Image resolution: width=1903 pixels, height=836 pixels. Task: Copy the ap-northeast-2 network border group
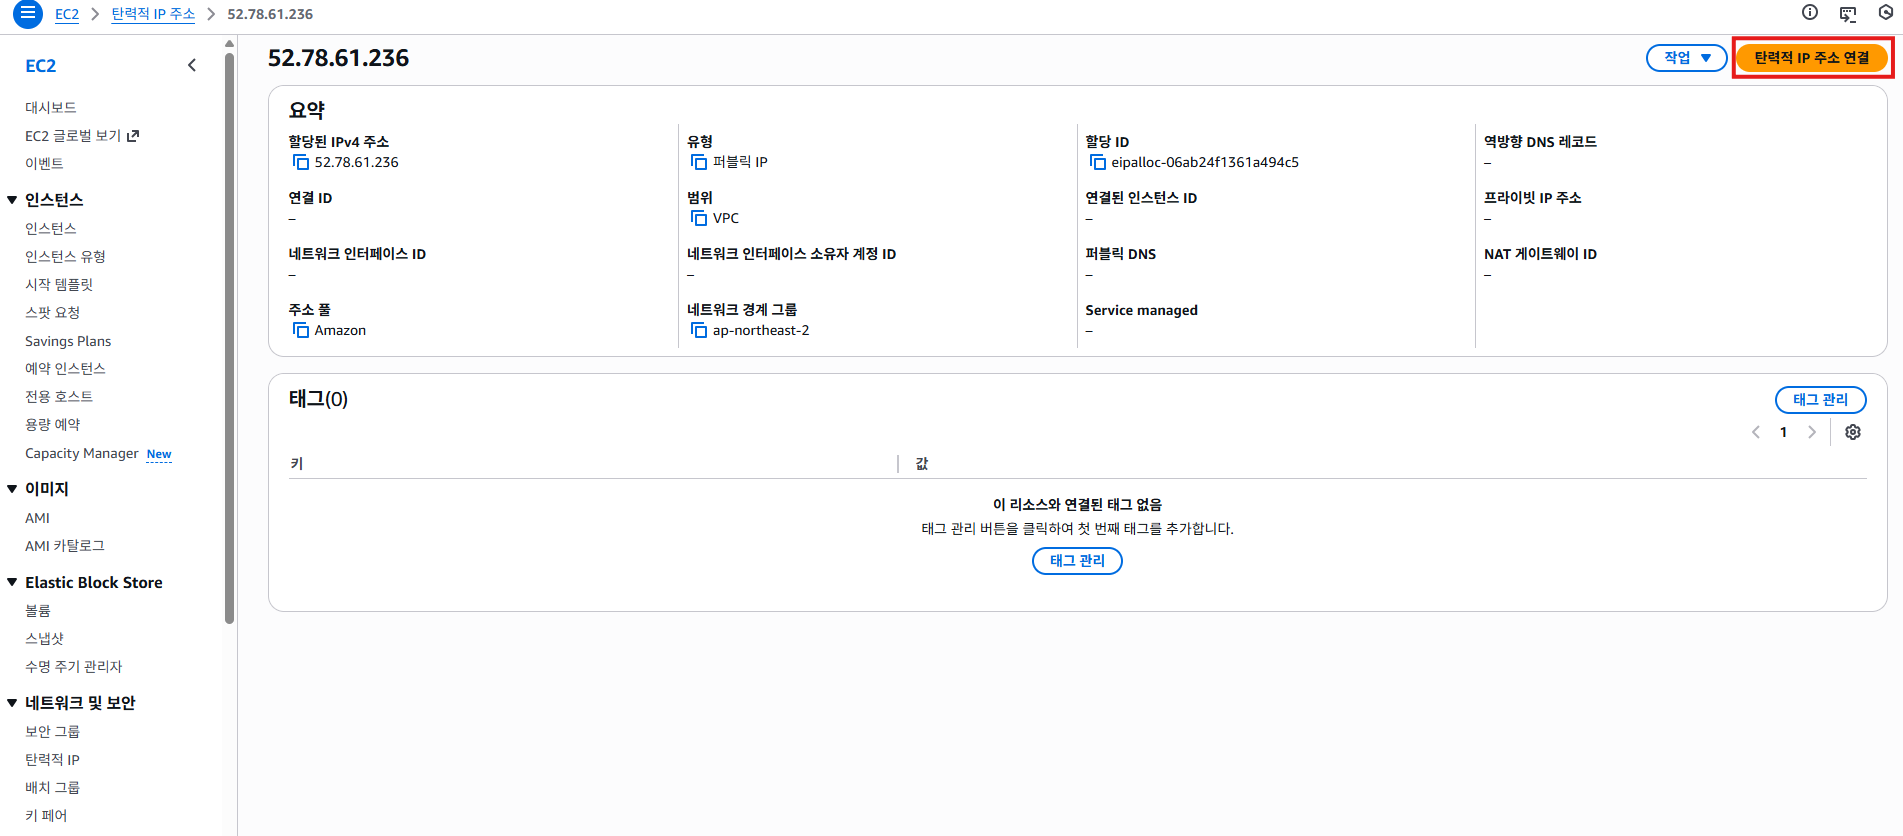pyautogui.click(x=698, y=330)
